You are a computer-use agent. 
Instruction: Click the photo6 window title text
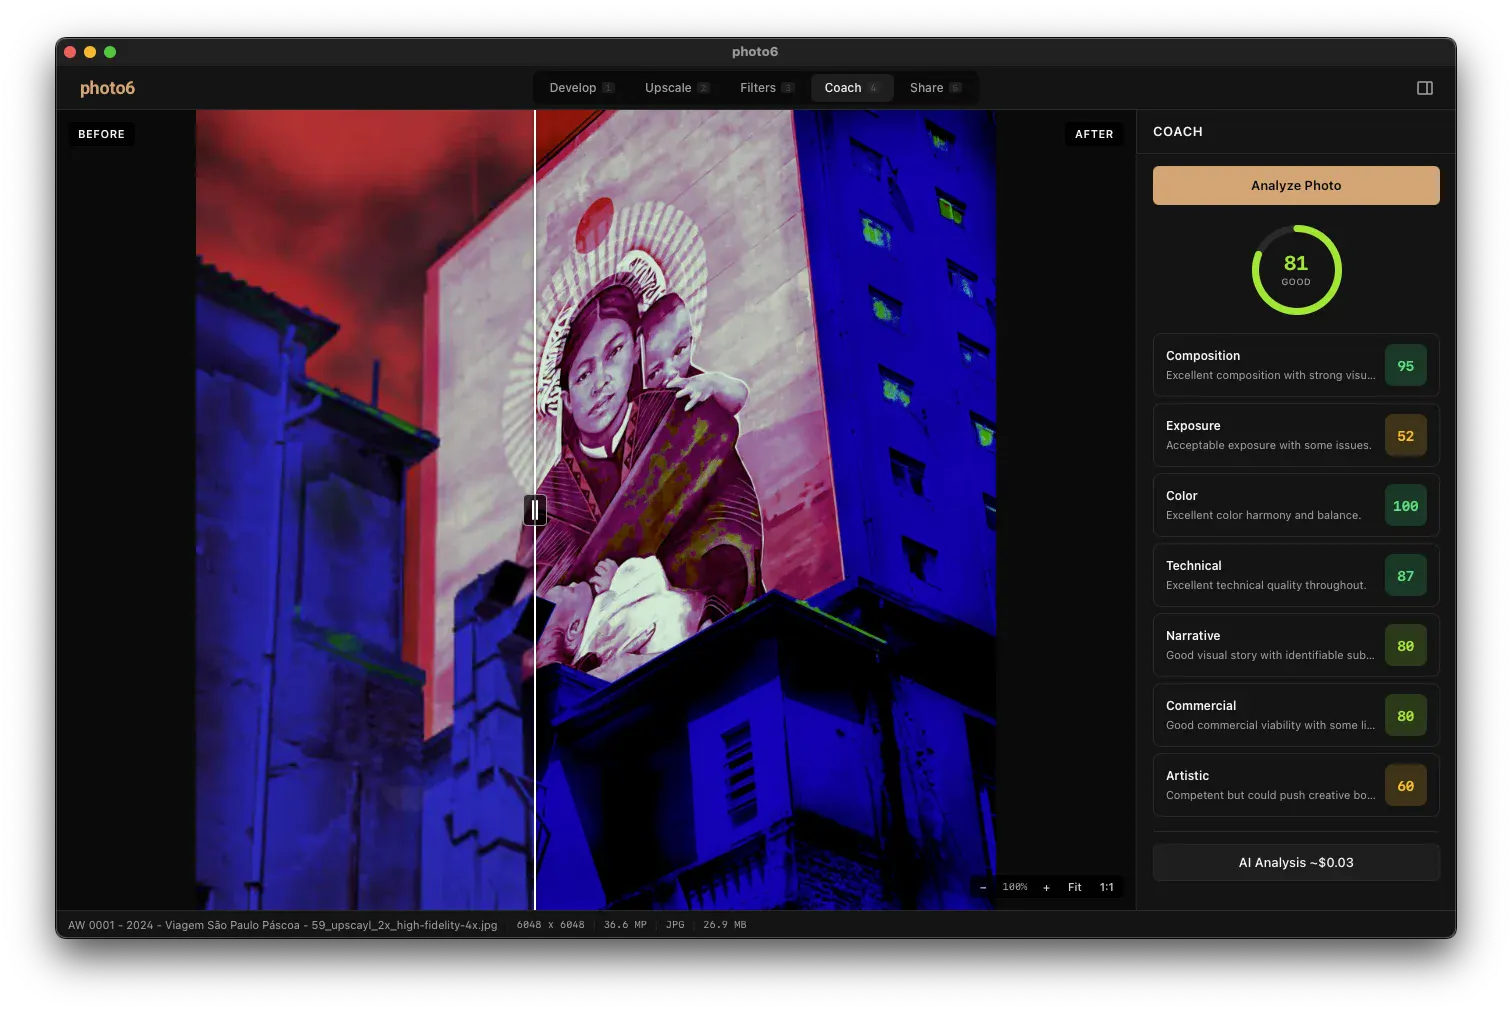[x=755, y=52]
